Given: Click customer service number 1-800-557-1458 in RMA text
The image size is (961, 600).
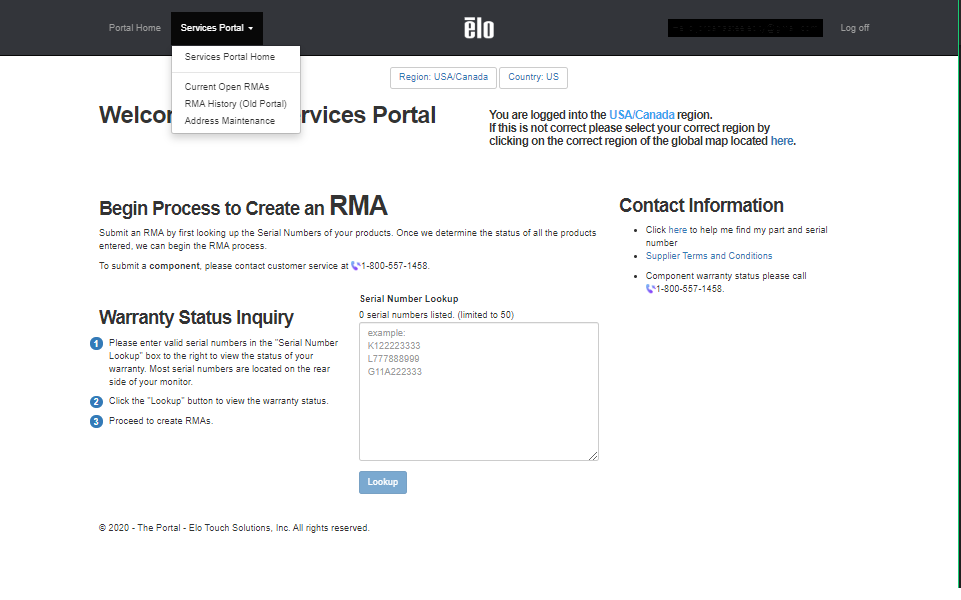Looking at the screenshot, I should point(395,266).
